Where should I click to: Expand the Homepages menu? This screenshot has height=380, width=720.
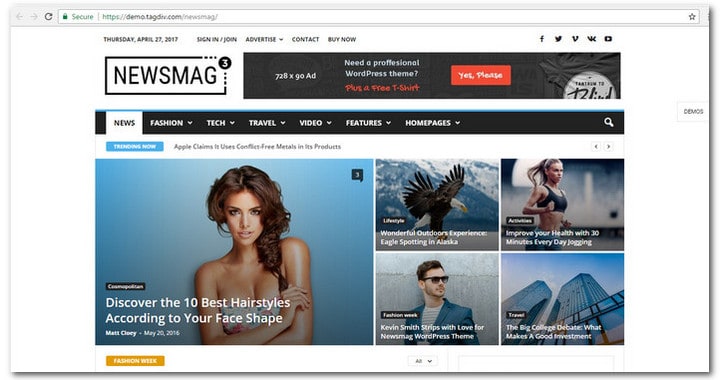(433, 123)
